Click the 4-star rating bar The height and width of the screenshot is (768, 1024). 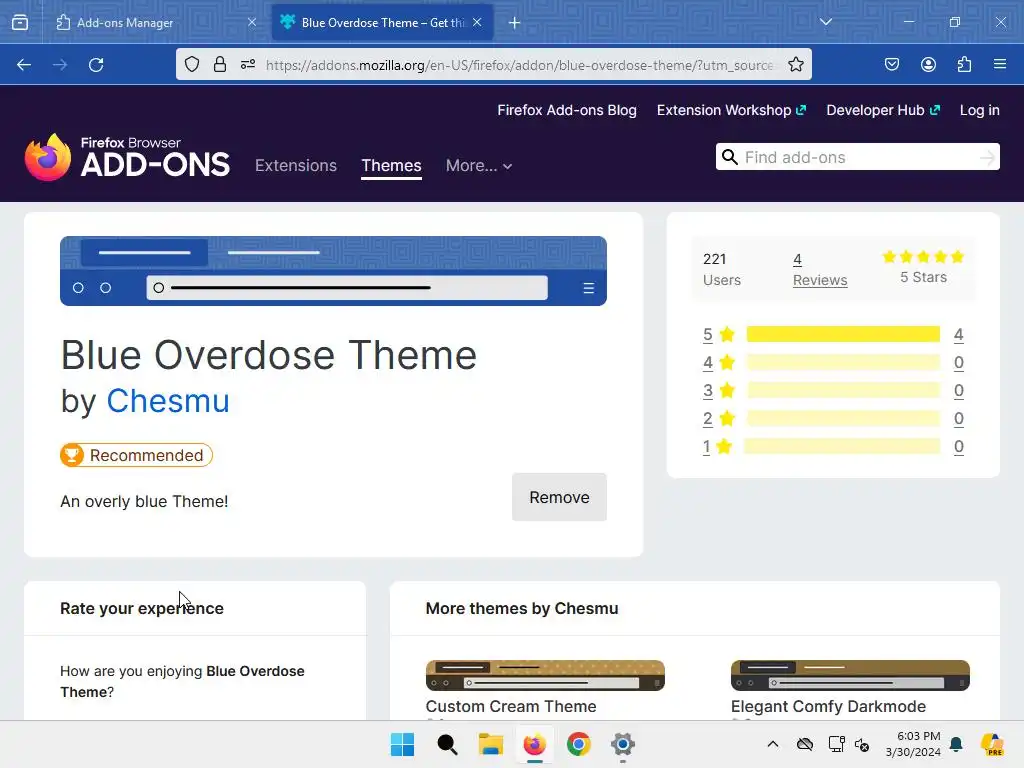click(843, 362)
